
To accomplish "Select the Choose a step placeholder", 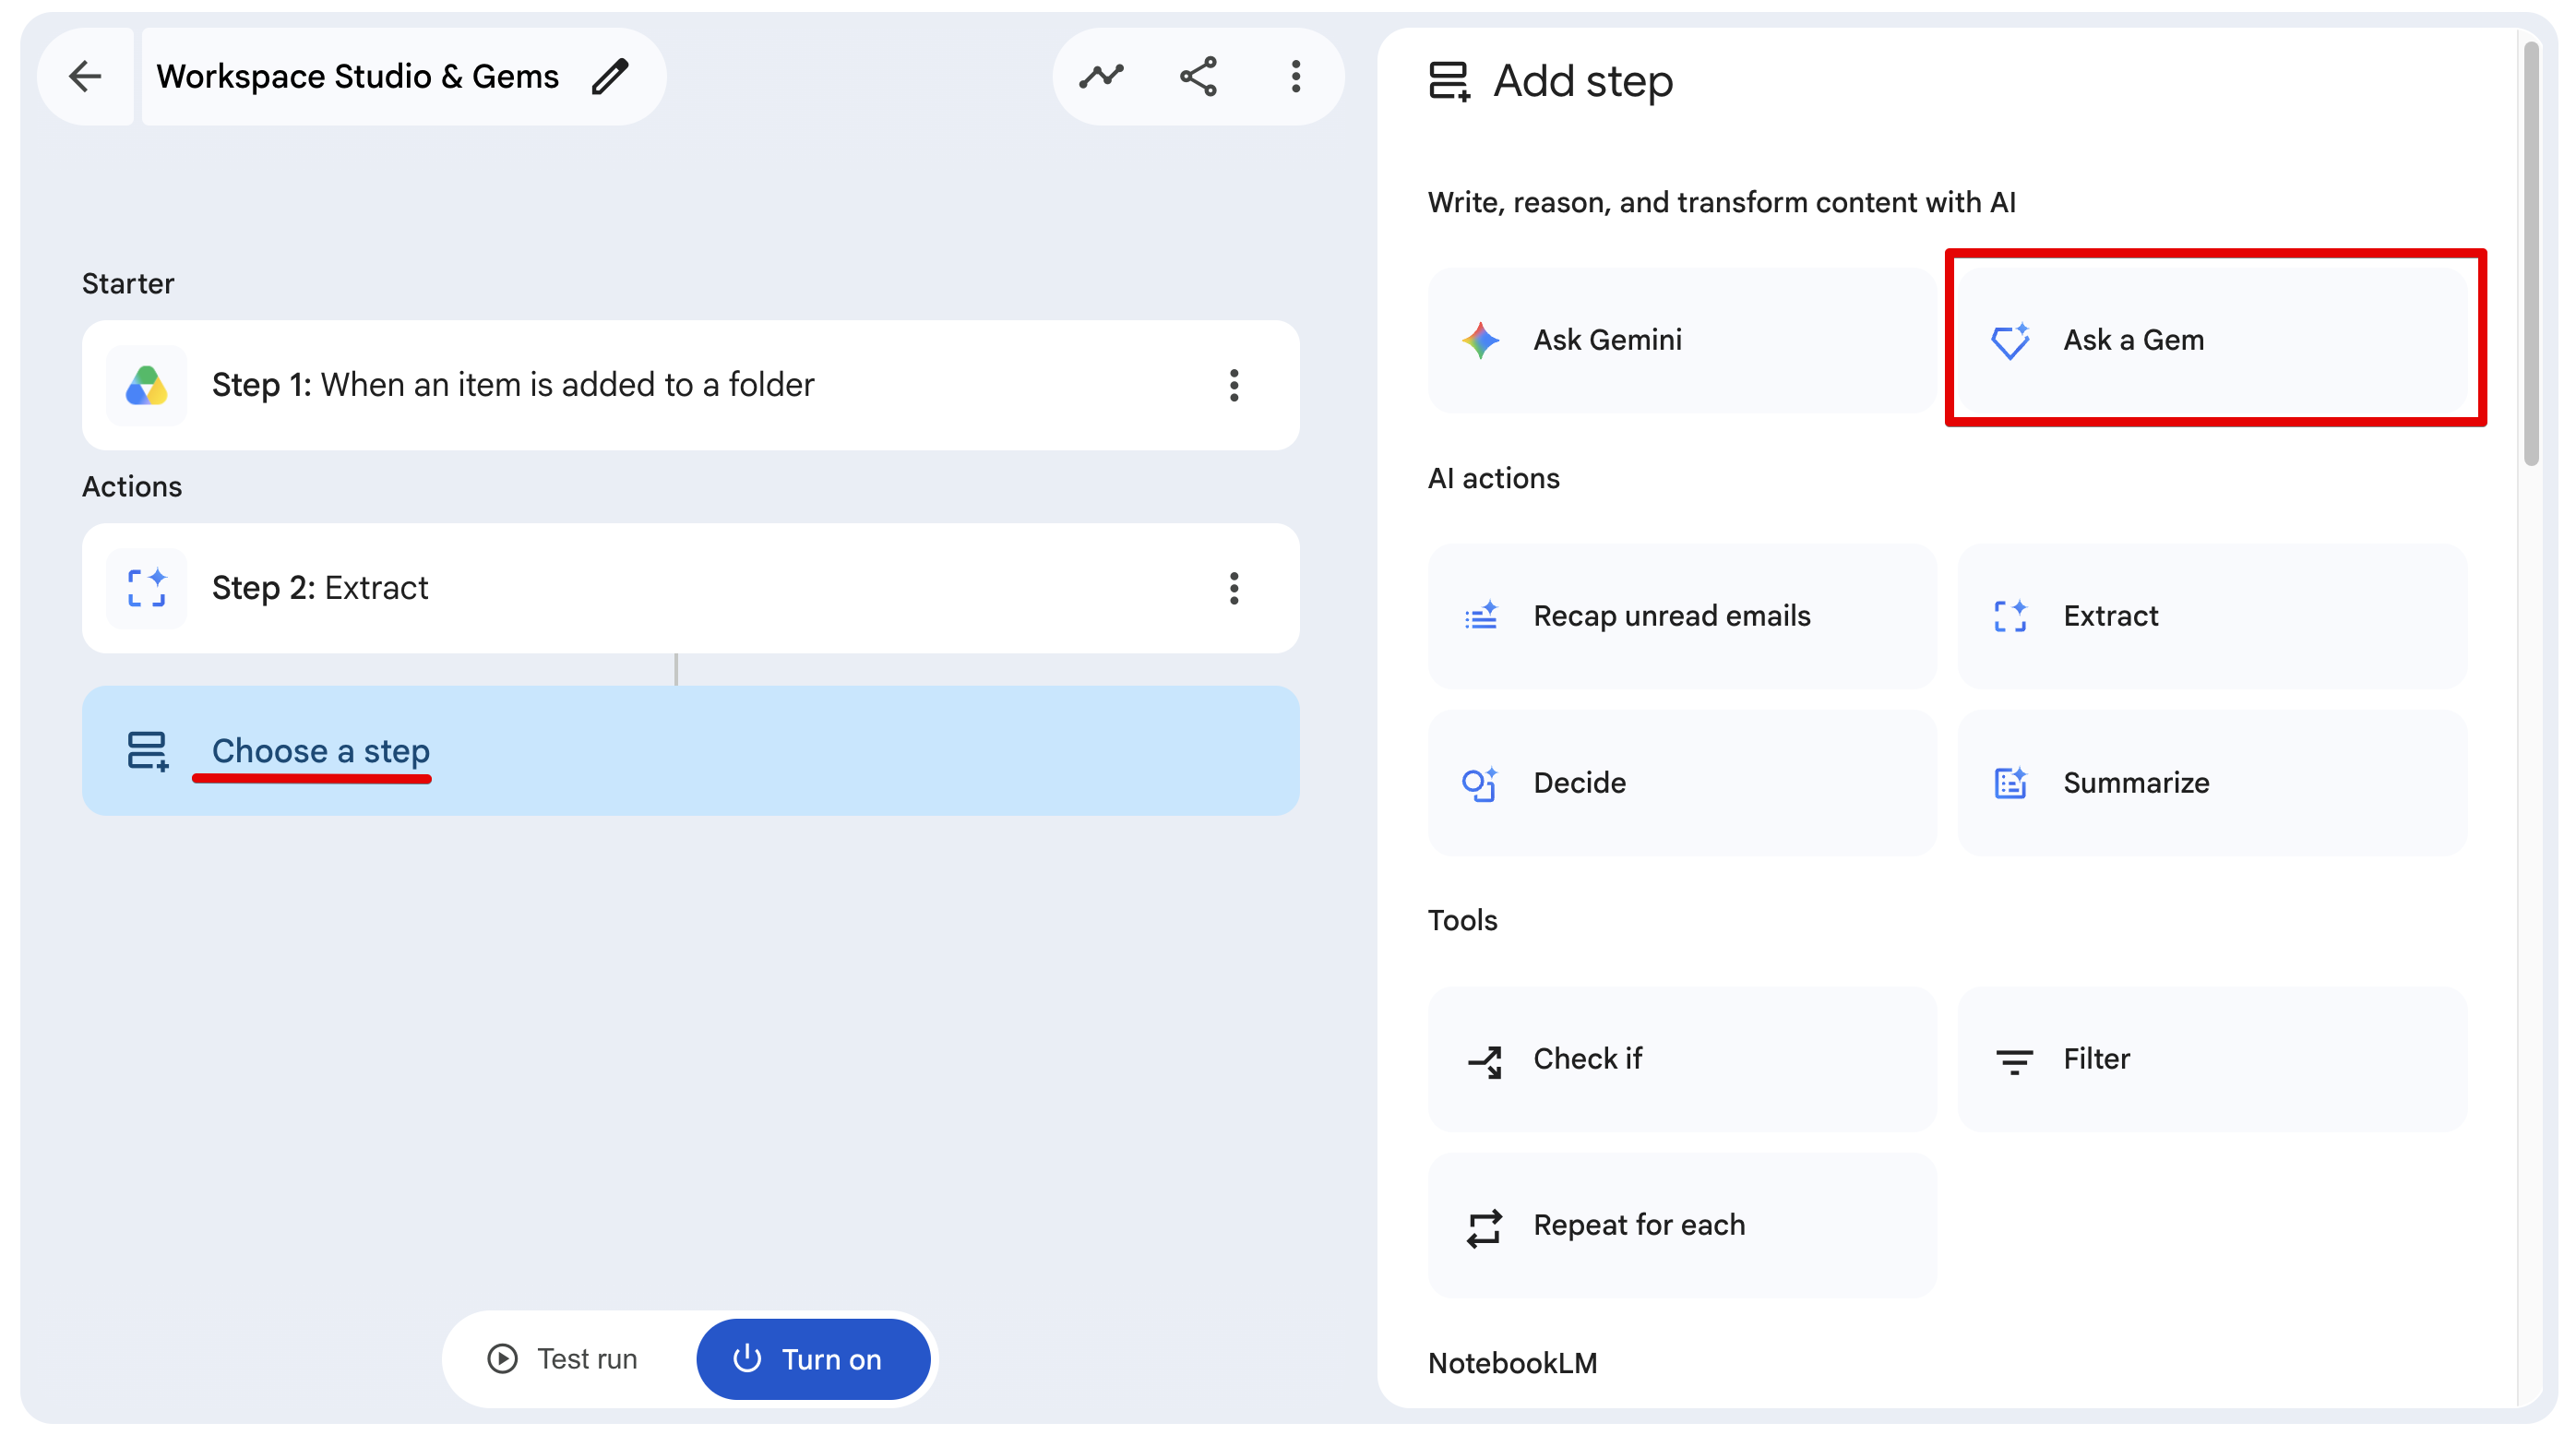I will pyautogui.click(x=690, y=751).
